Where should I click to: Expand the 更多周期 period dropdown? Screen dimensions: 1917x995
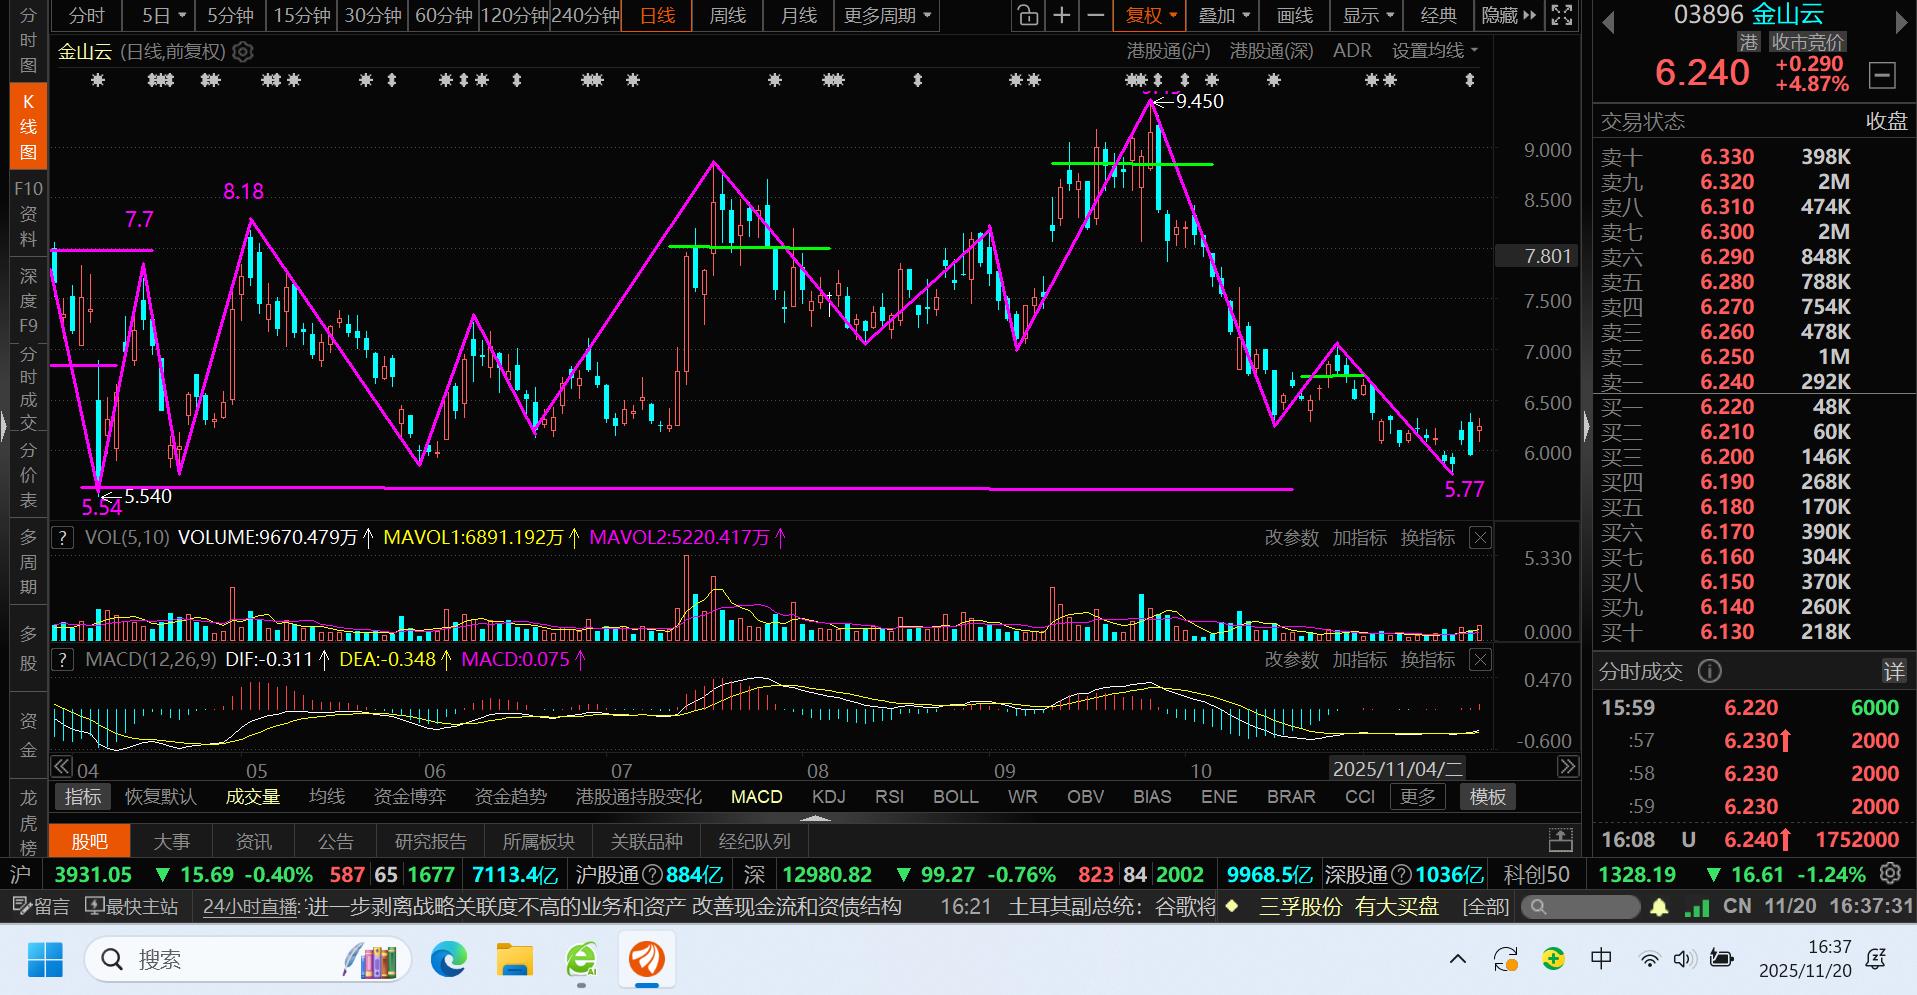click(x=887, y=16)
